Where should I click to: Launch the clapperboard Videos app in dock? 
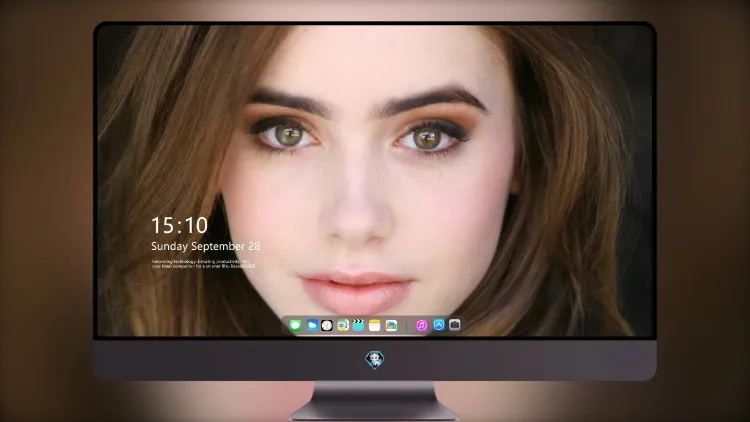(x=358, y=325)
